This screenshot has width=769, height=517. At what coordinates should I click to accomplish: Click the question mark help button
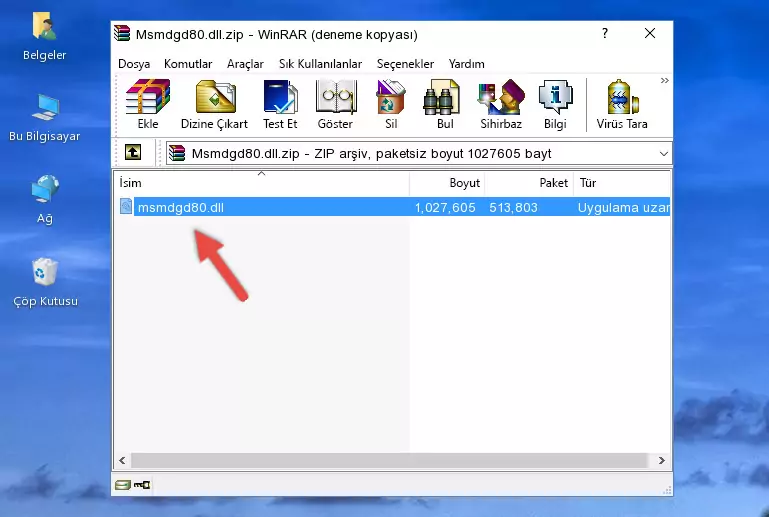coord(605,33)
